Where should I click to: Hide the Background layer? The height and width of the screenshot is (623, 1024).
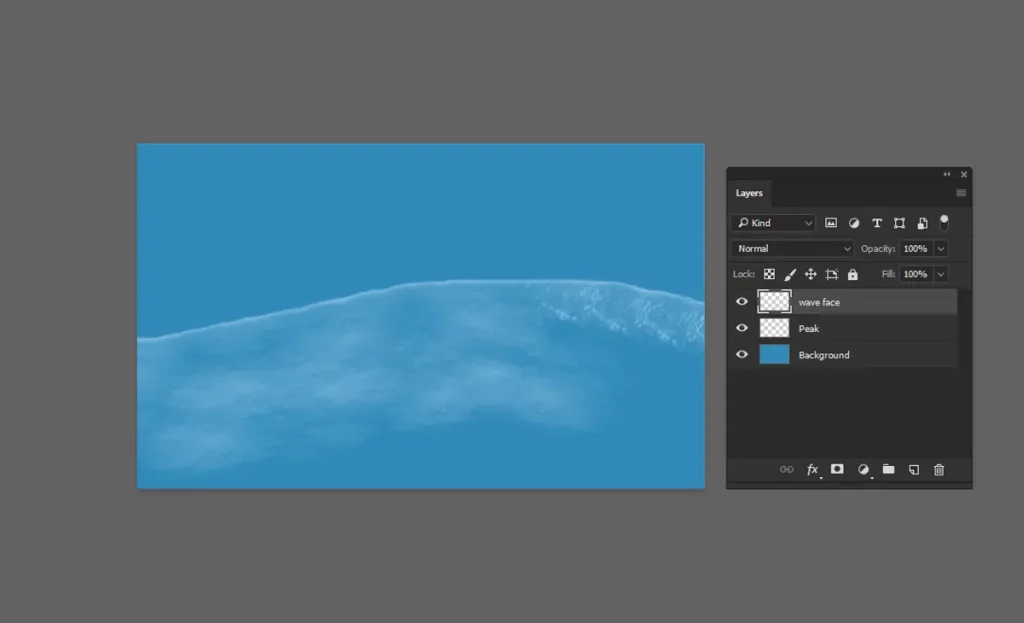[x=742, y=354]
